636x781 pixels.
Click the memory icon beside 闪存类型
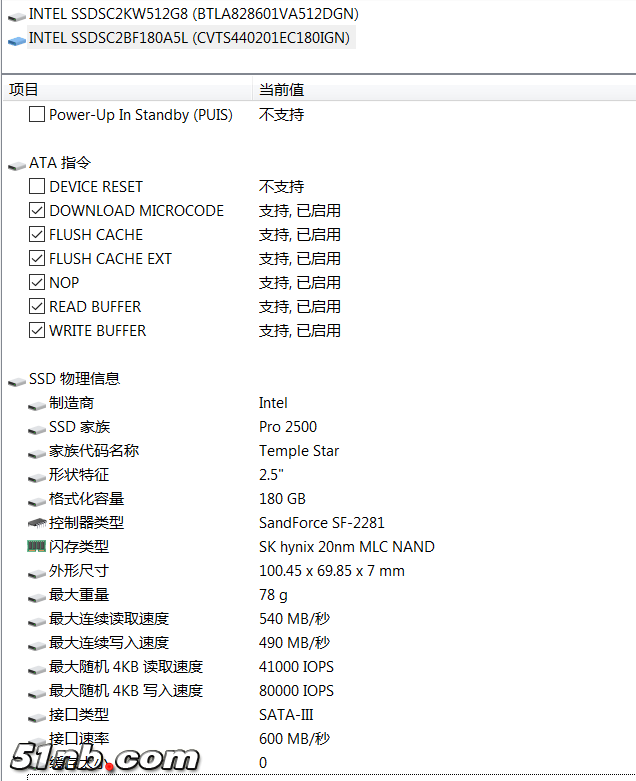coord(36,546)
